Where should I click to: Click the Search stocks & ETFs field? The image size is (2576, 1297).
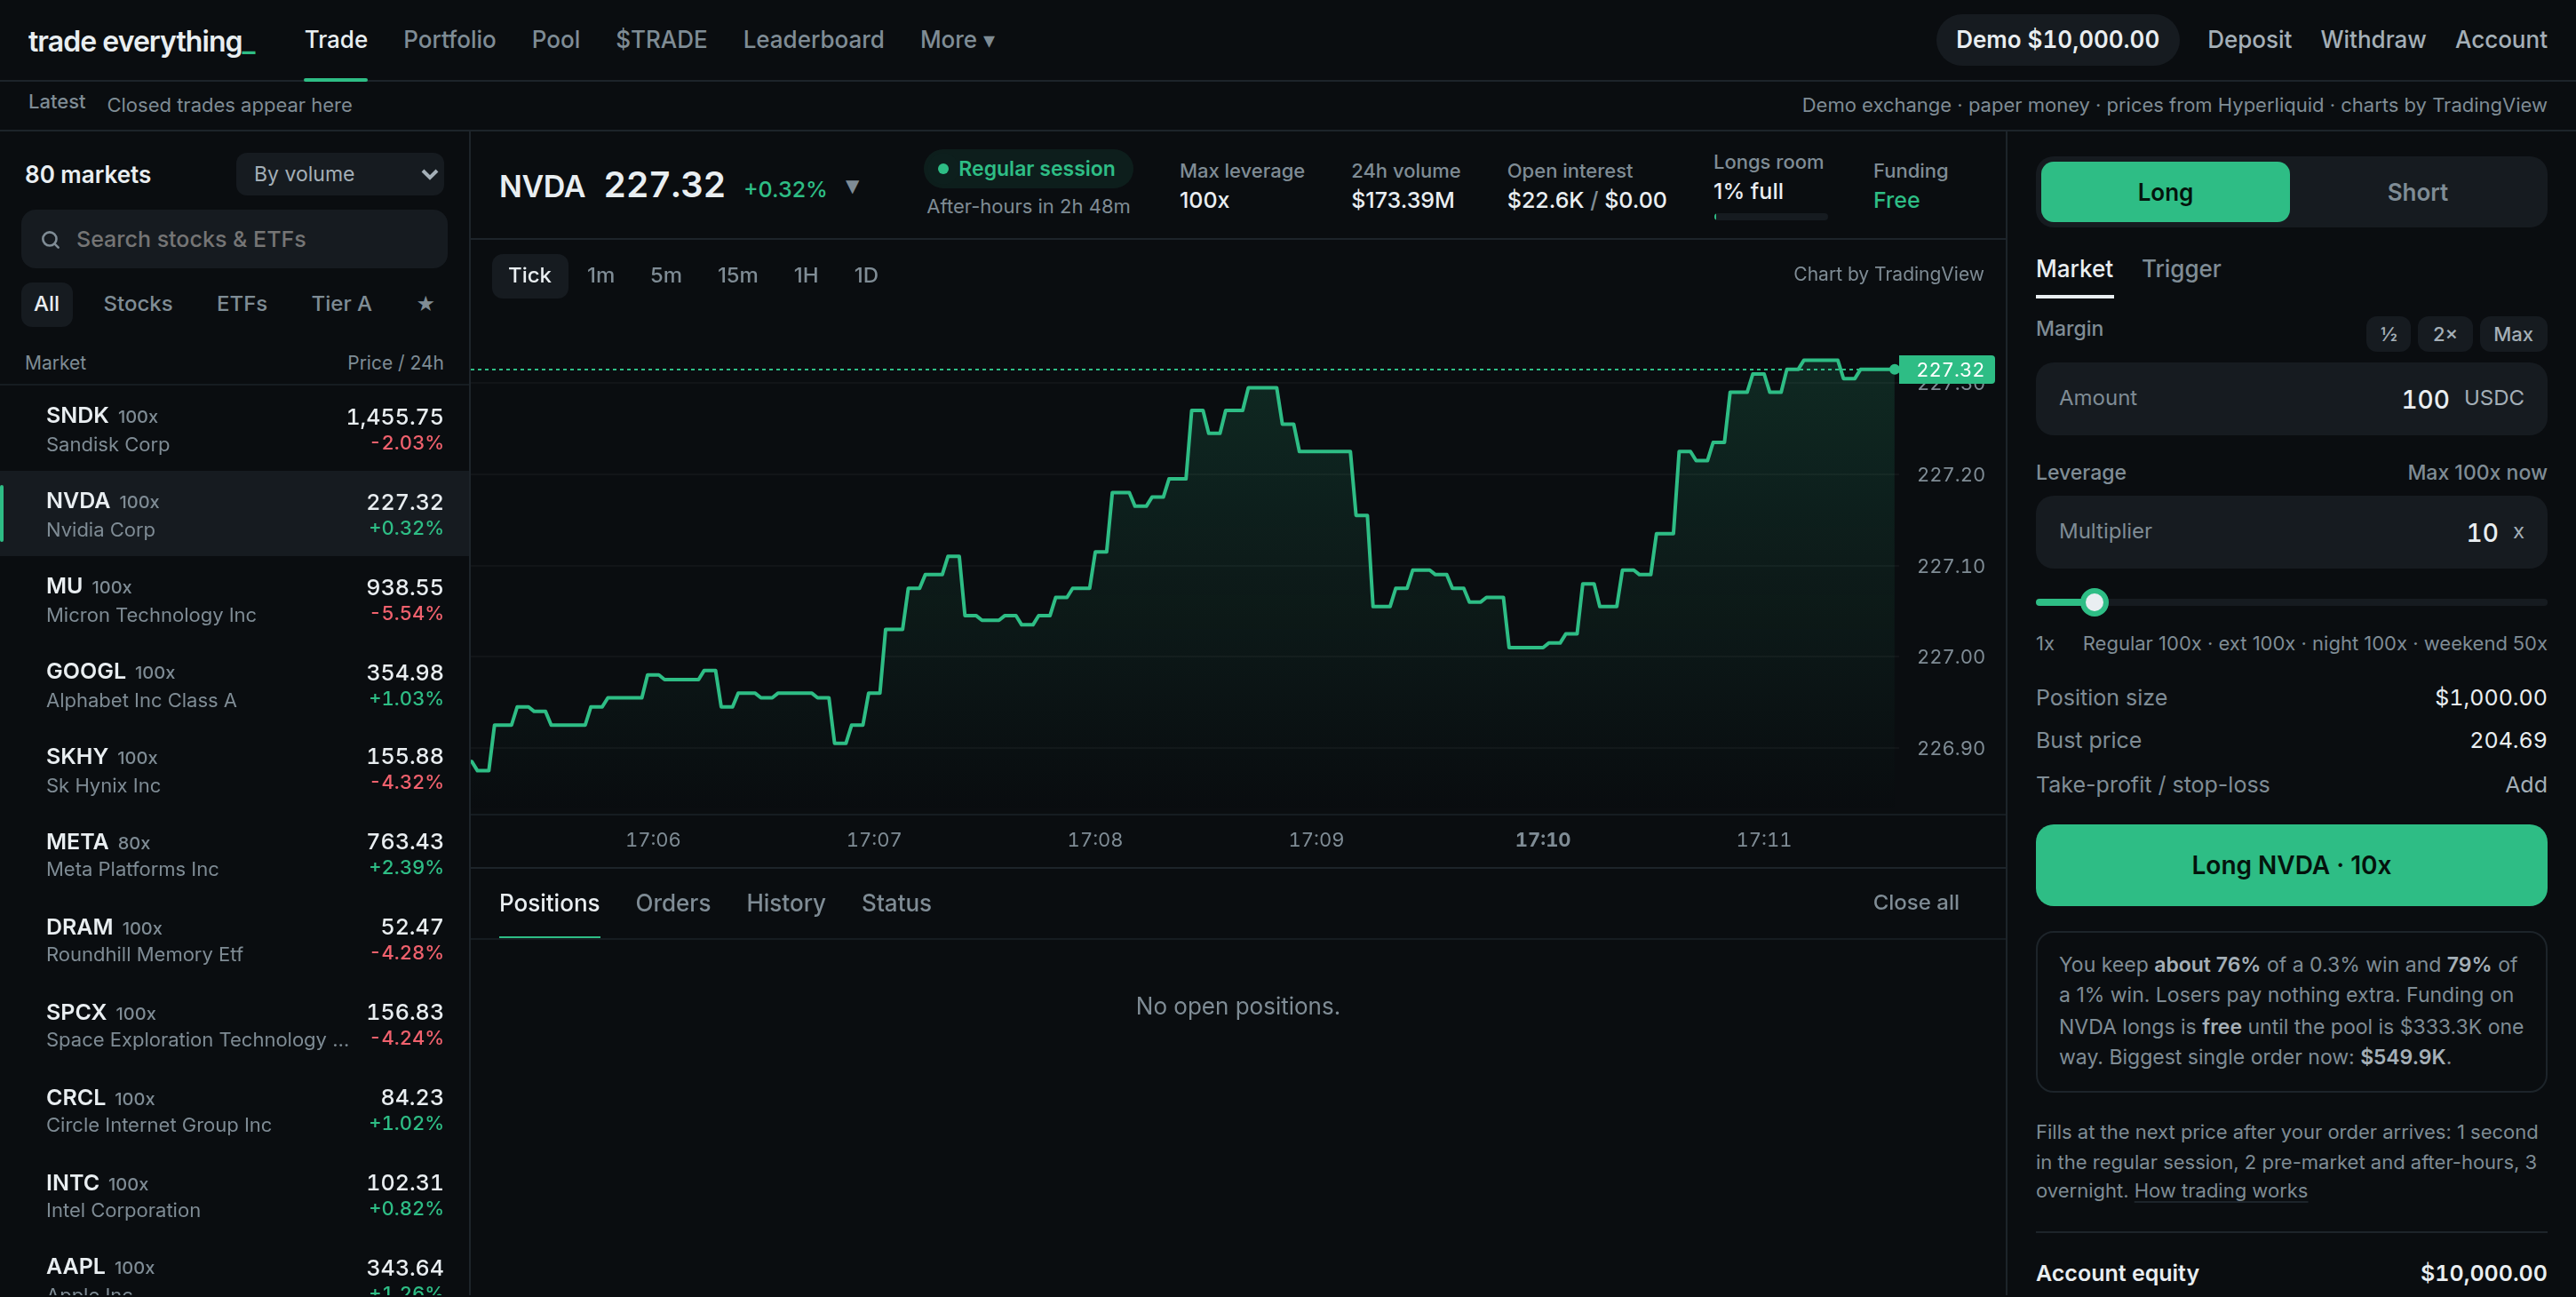click(234, 240)
